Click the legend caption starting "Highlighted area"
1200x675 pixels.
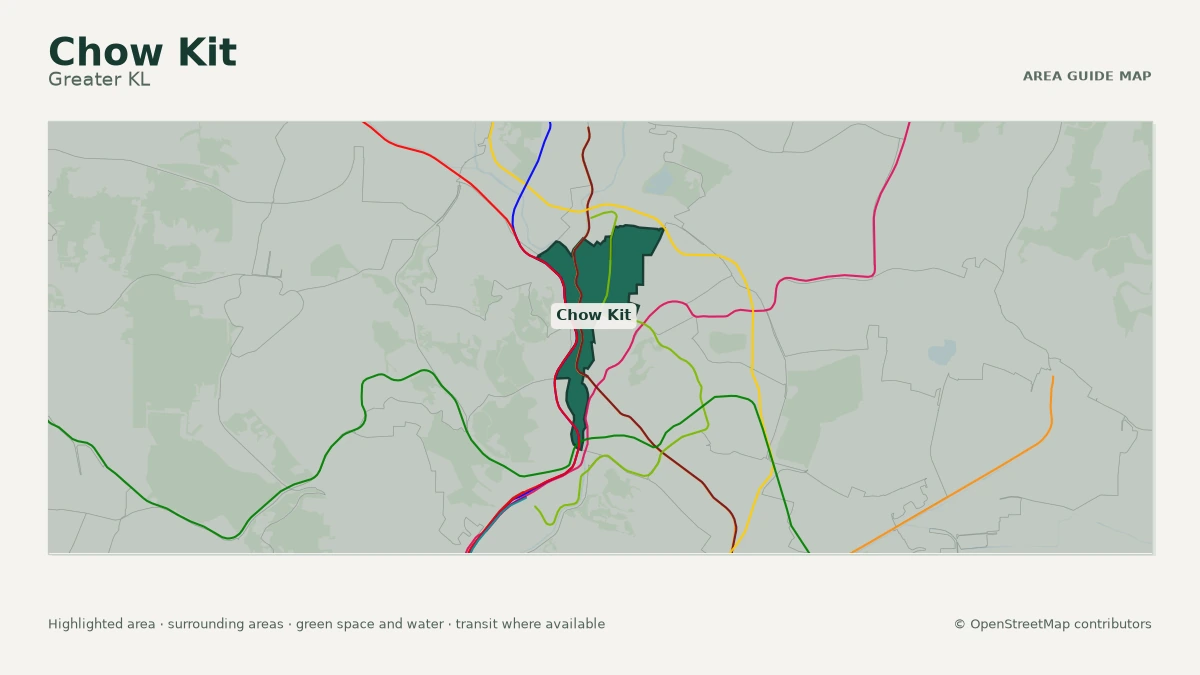point(326,624)
